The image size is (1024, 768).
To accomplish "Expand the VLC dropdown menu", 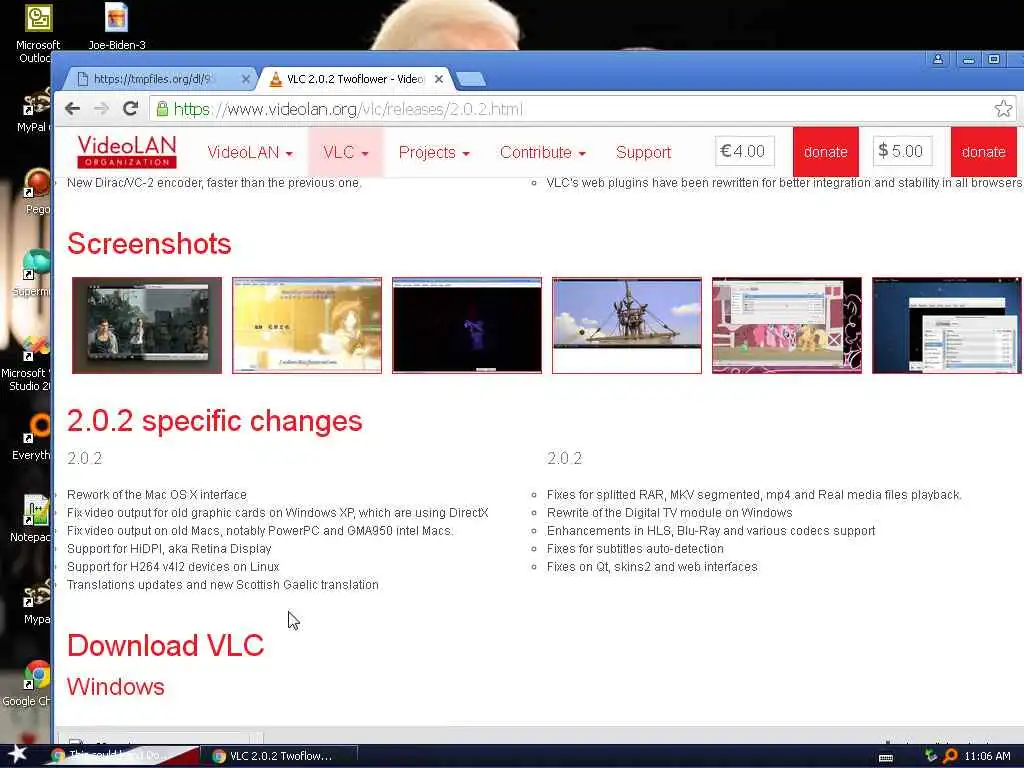I will (345, 152).
